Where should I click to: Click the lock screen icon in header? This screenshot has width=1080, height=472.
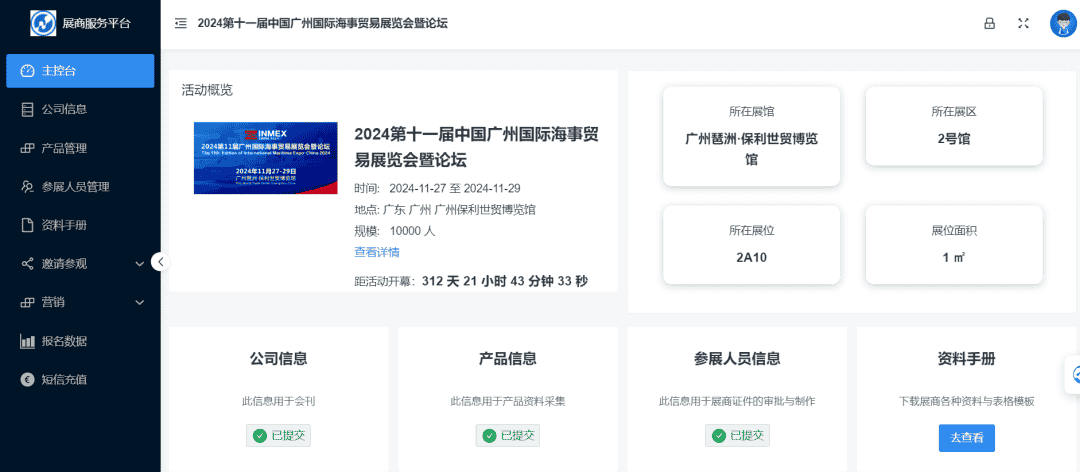990,23
